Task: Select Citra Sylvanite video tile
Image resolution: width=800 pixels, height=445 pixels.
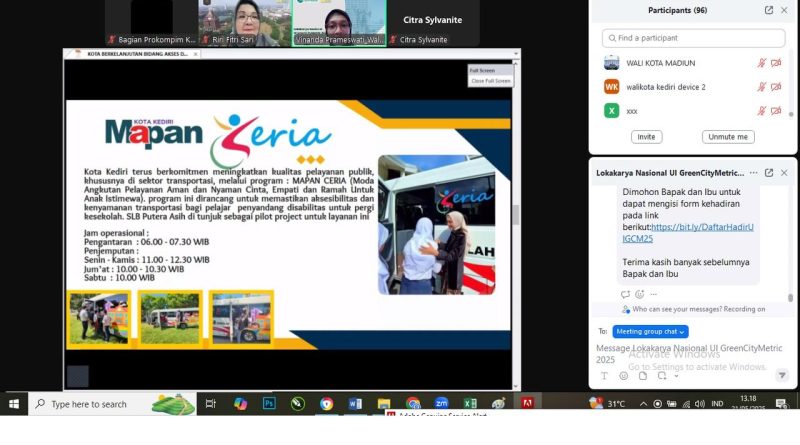Action: point(433,23)
